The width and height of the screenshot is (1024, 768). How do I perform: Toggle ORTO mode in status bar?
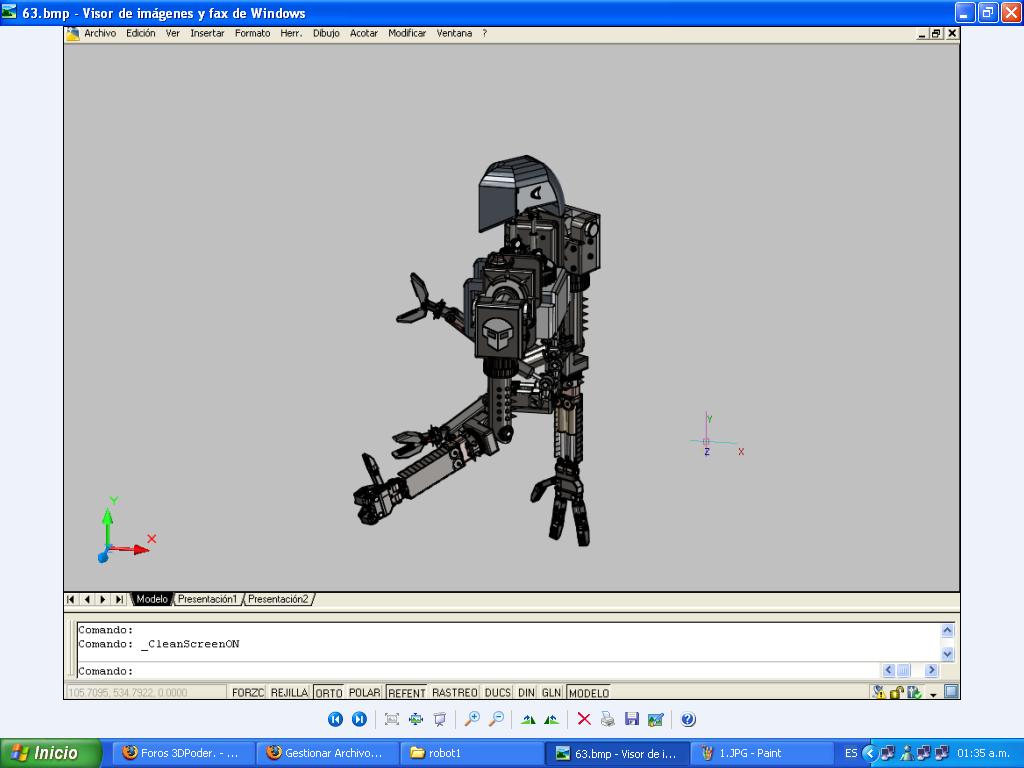(x=328, y=692)
